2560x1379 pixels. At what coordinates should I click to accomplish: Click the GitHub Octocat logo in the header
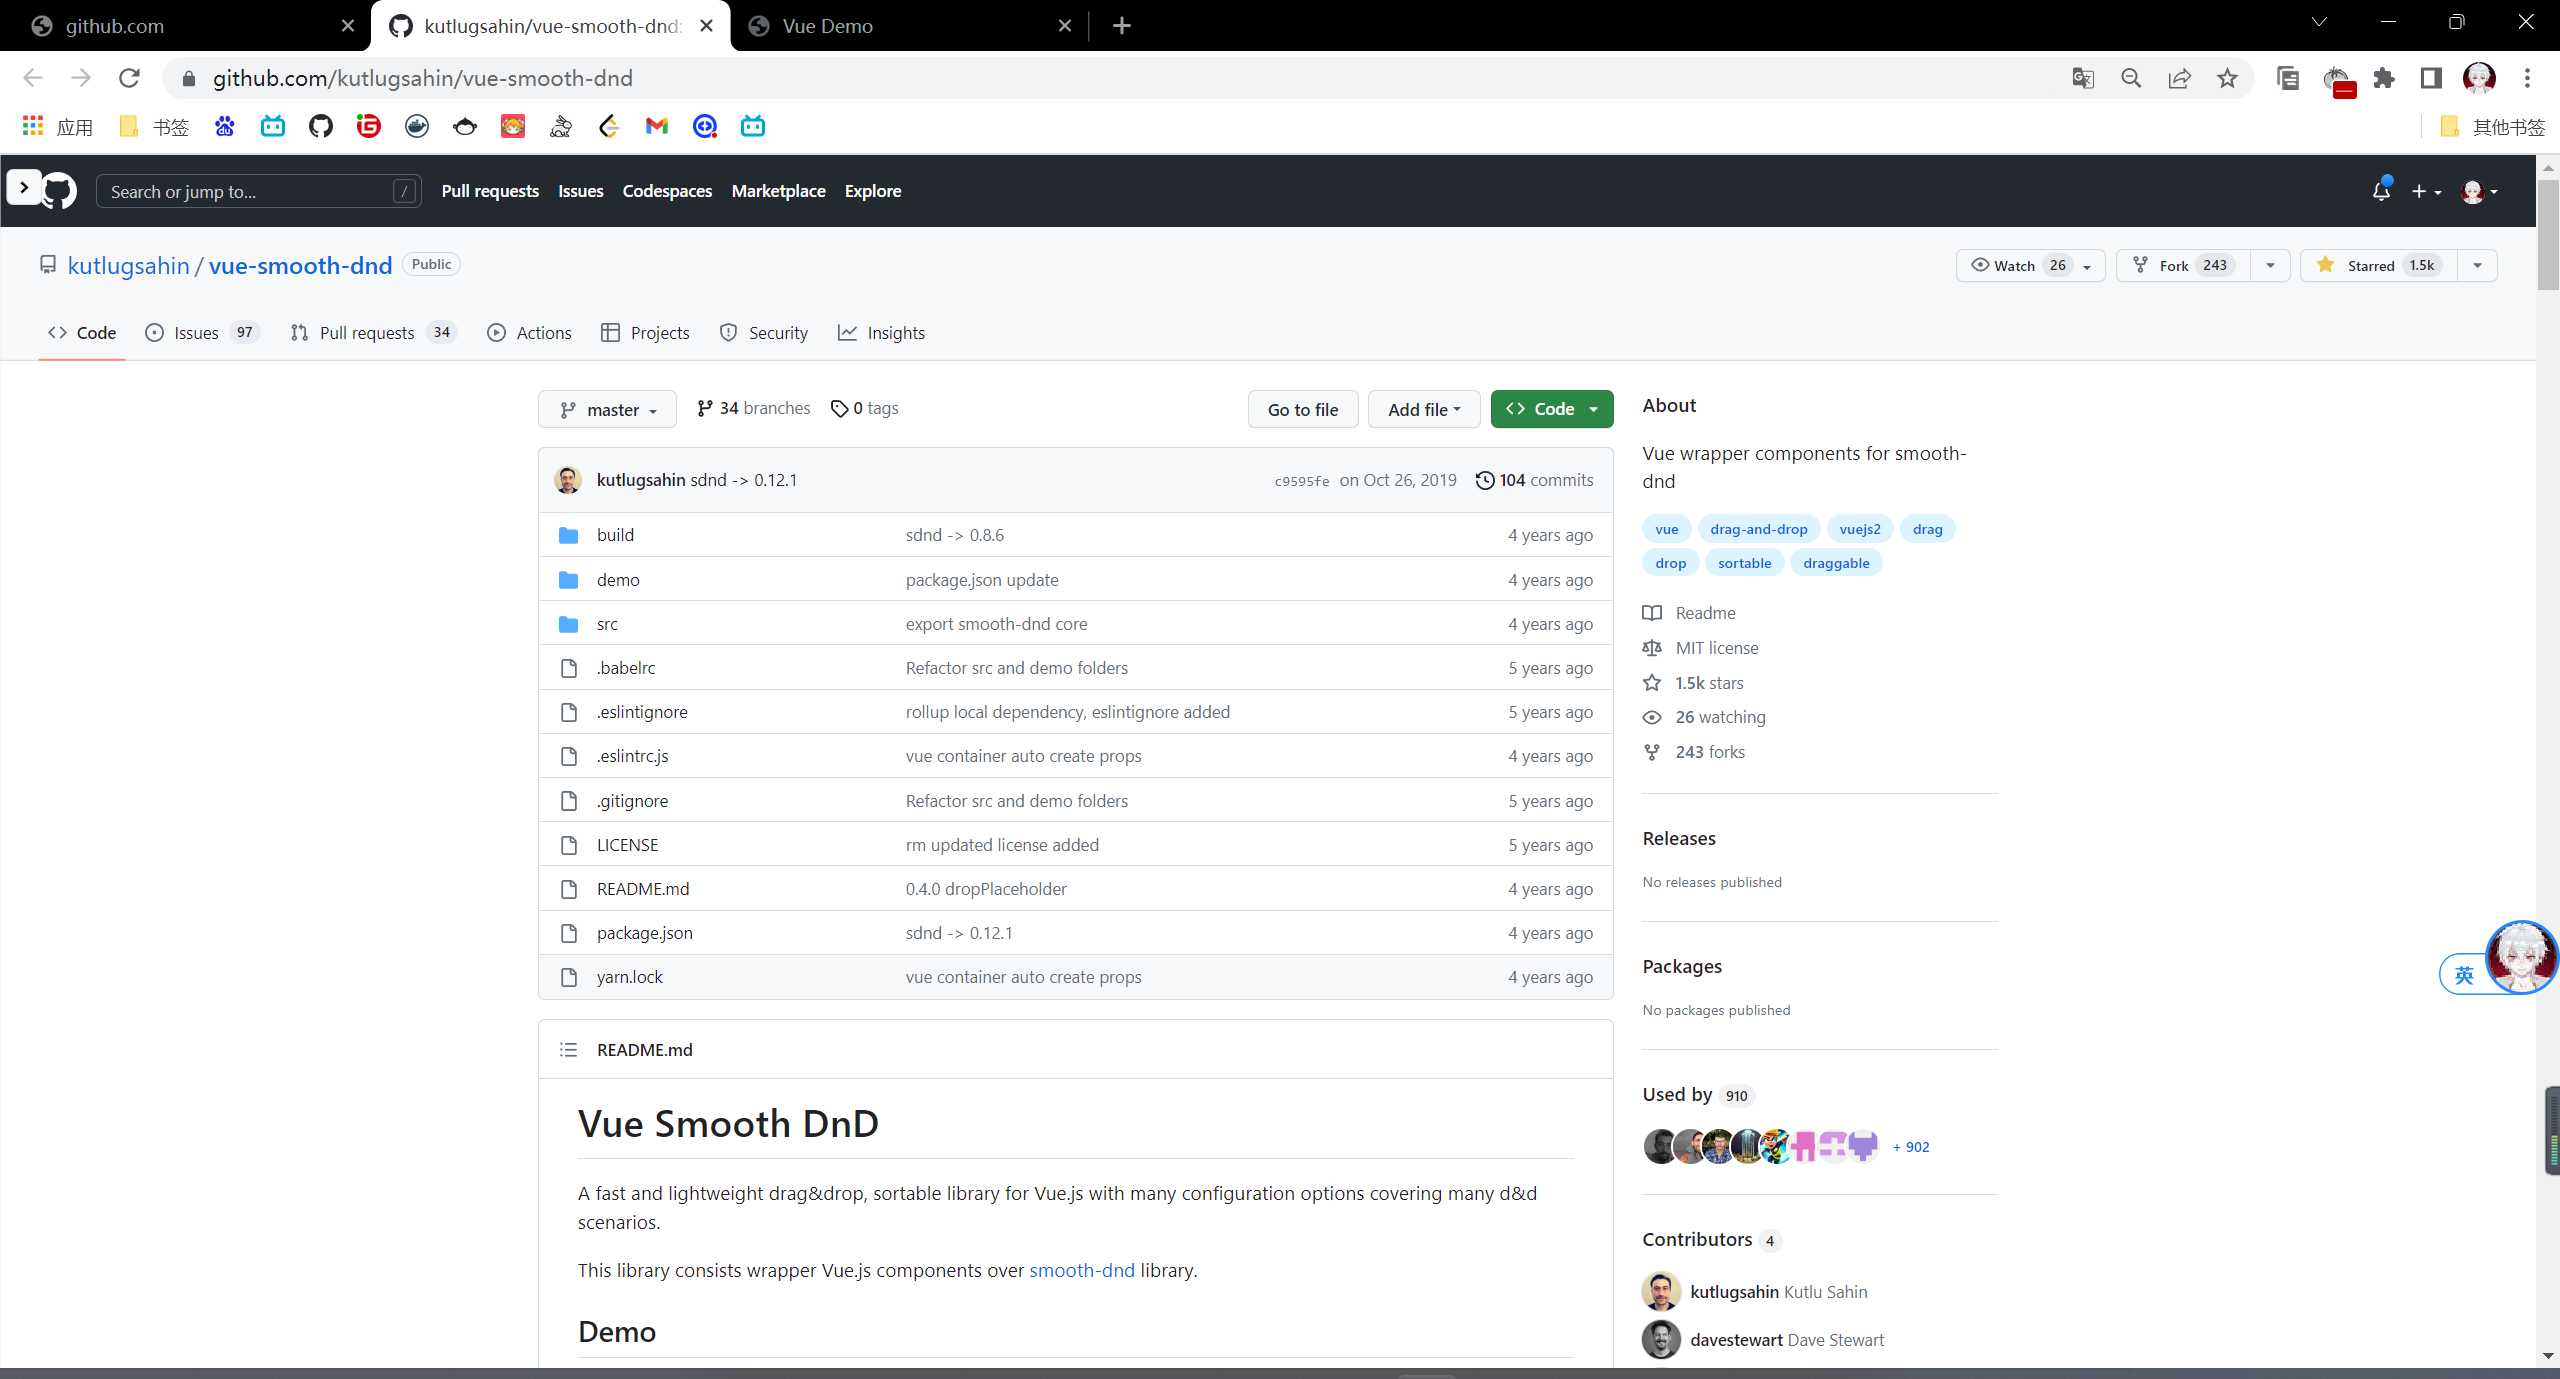(60, 191)
